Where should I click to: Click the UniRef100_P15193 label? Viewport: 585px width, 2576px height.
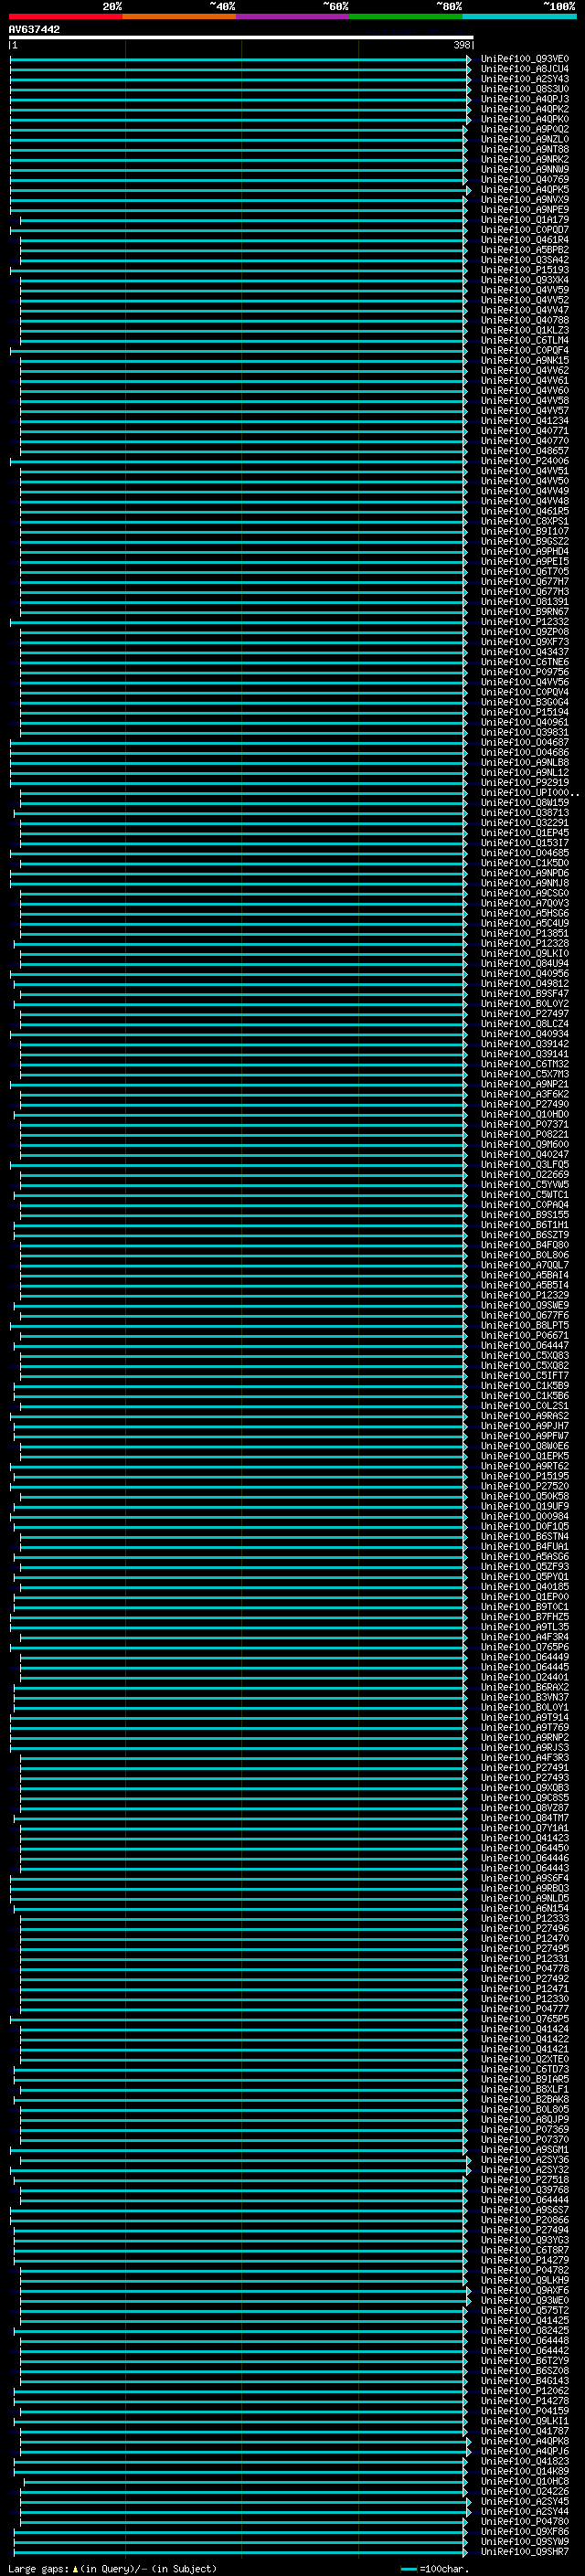pos(524,270)
